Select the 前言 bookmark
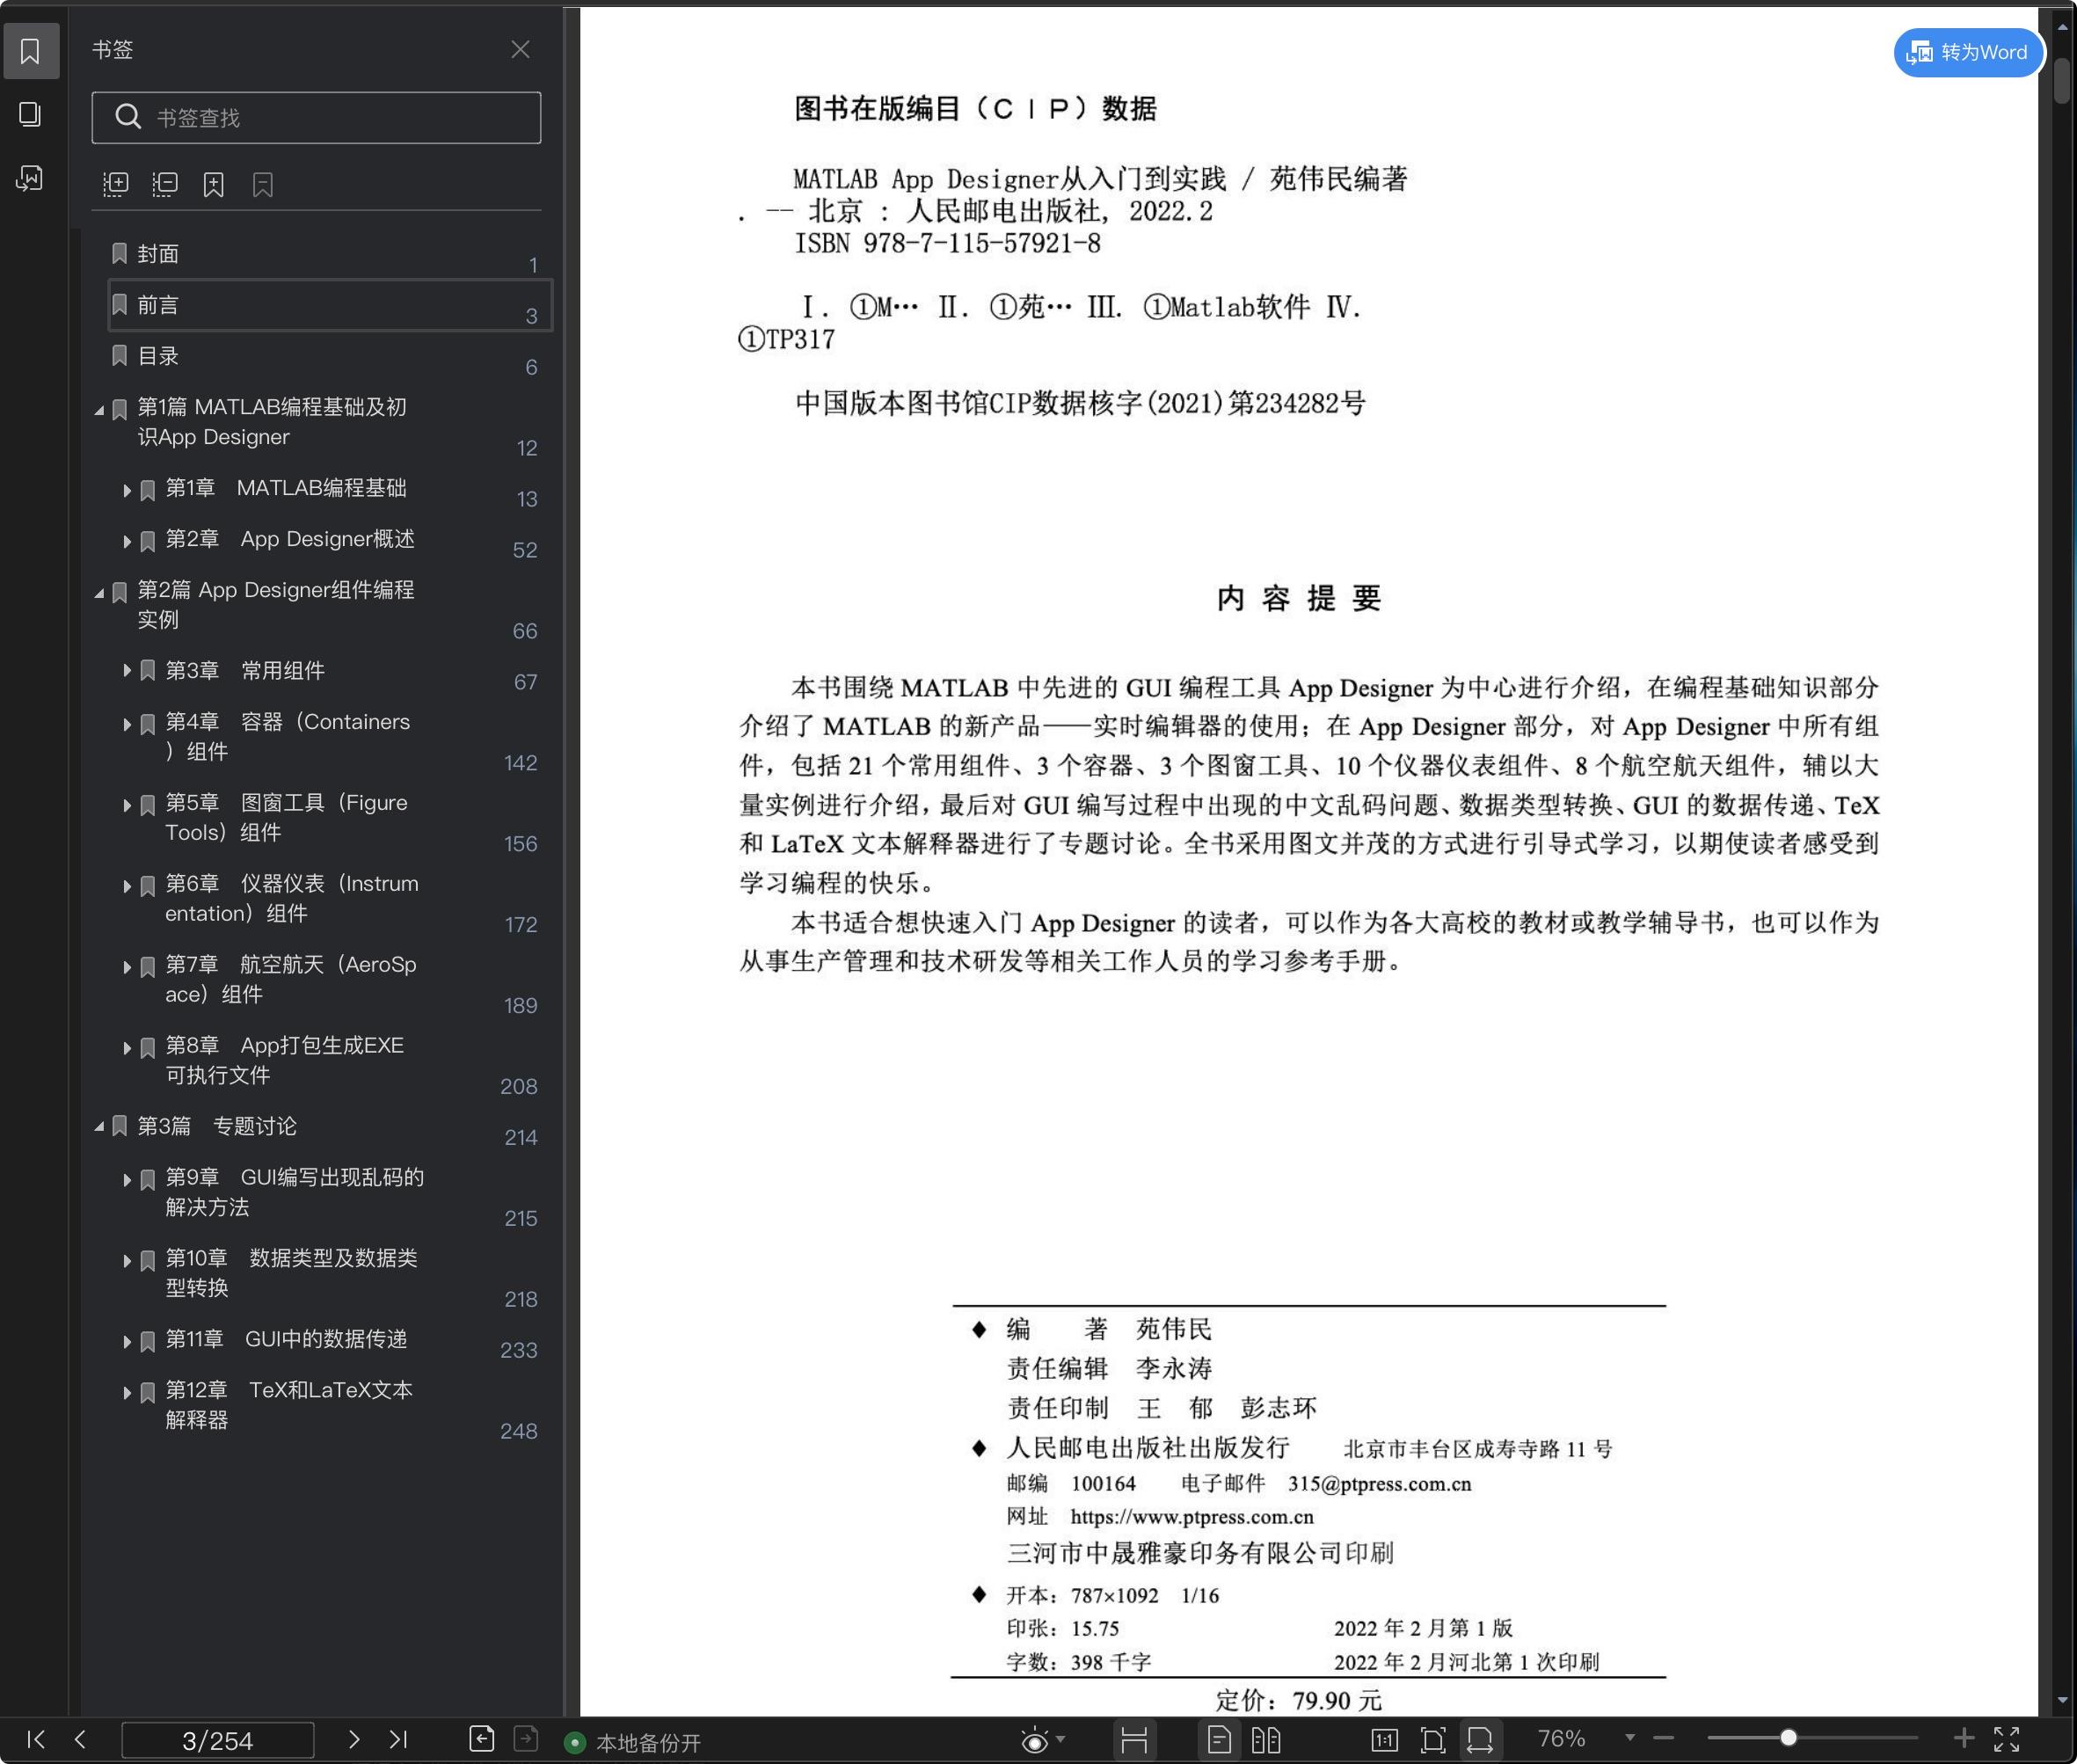The image size is (2077, 1764). tap(329, 305)
